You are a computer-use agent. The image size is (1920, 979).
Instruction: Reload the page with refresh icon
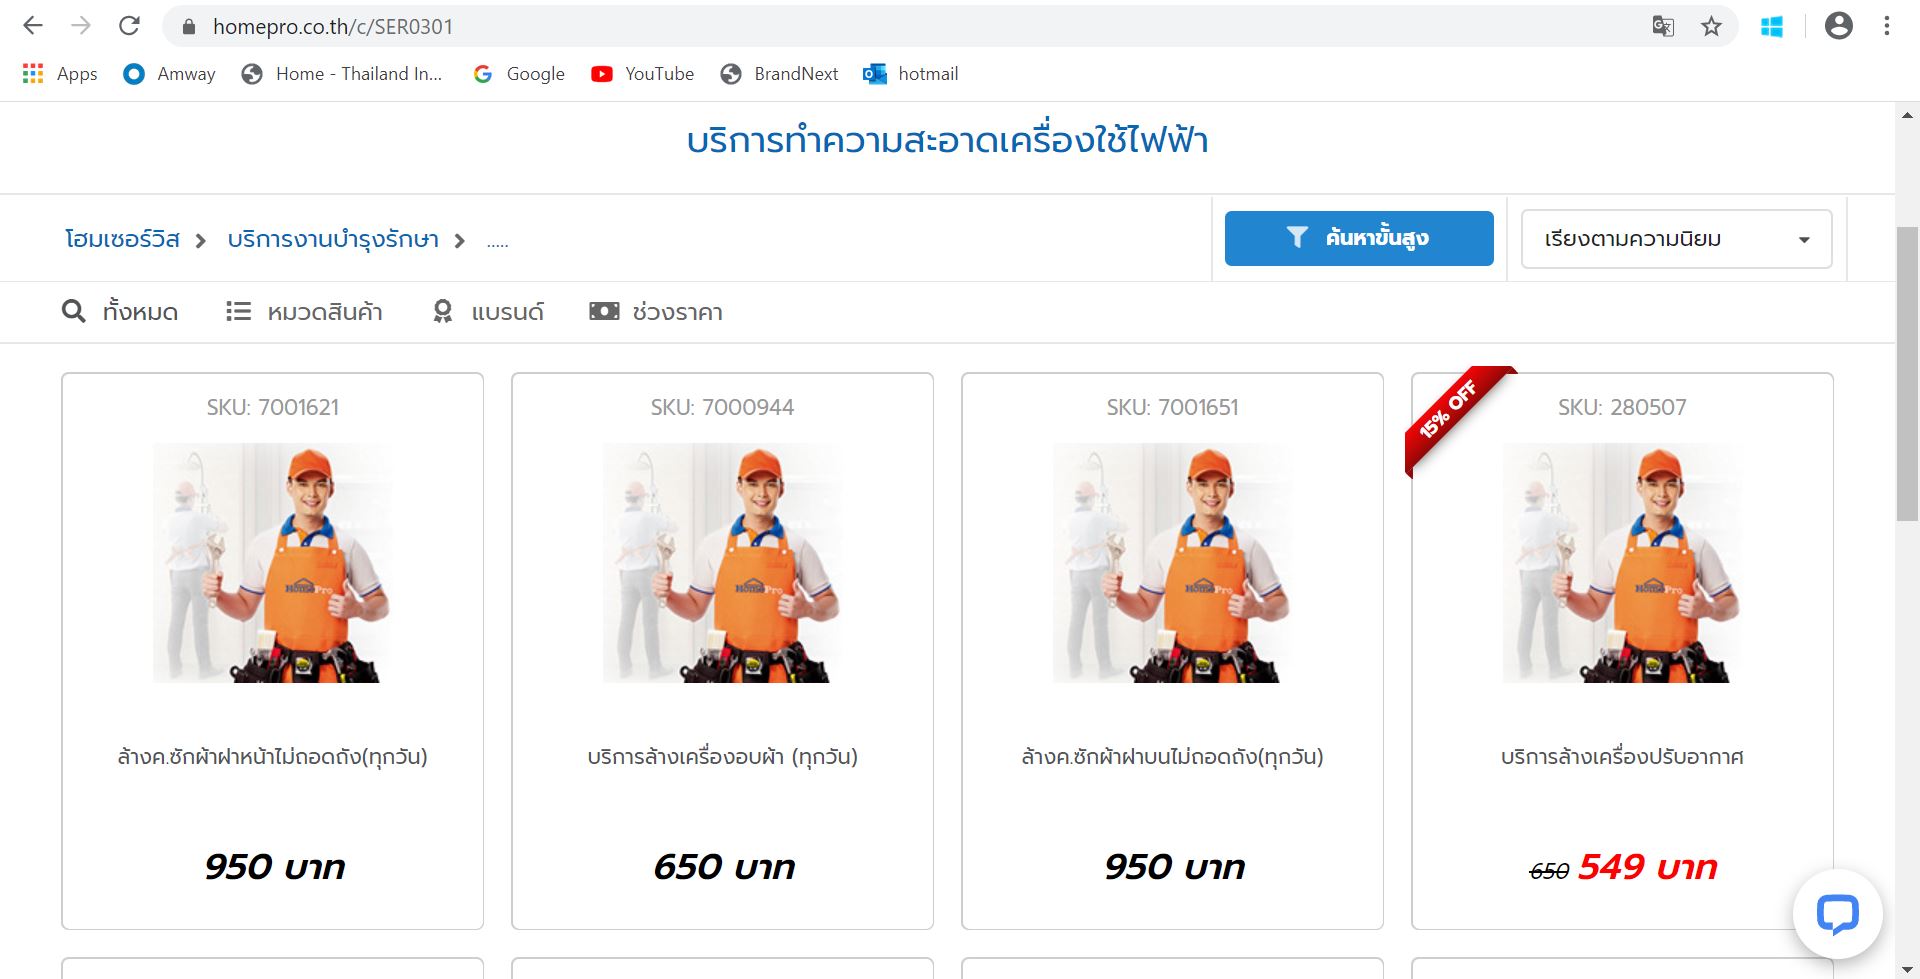coord(129,26)
